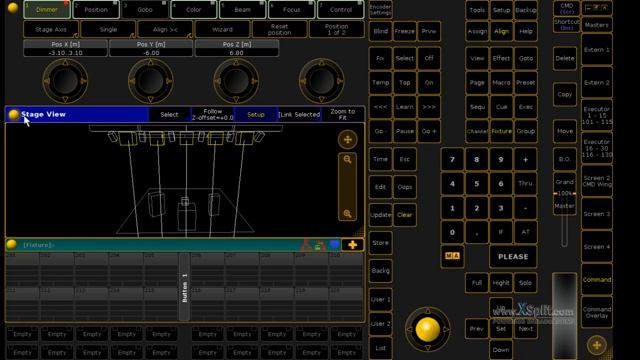The height and width of the screenshot is (360, 640).
Task: Click the highlighted Fixture key
Action: pos(501,131)
